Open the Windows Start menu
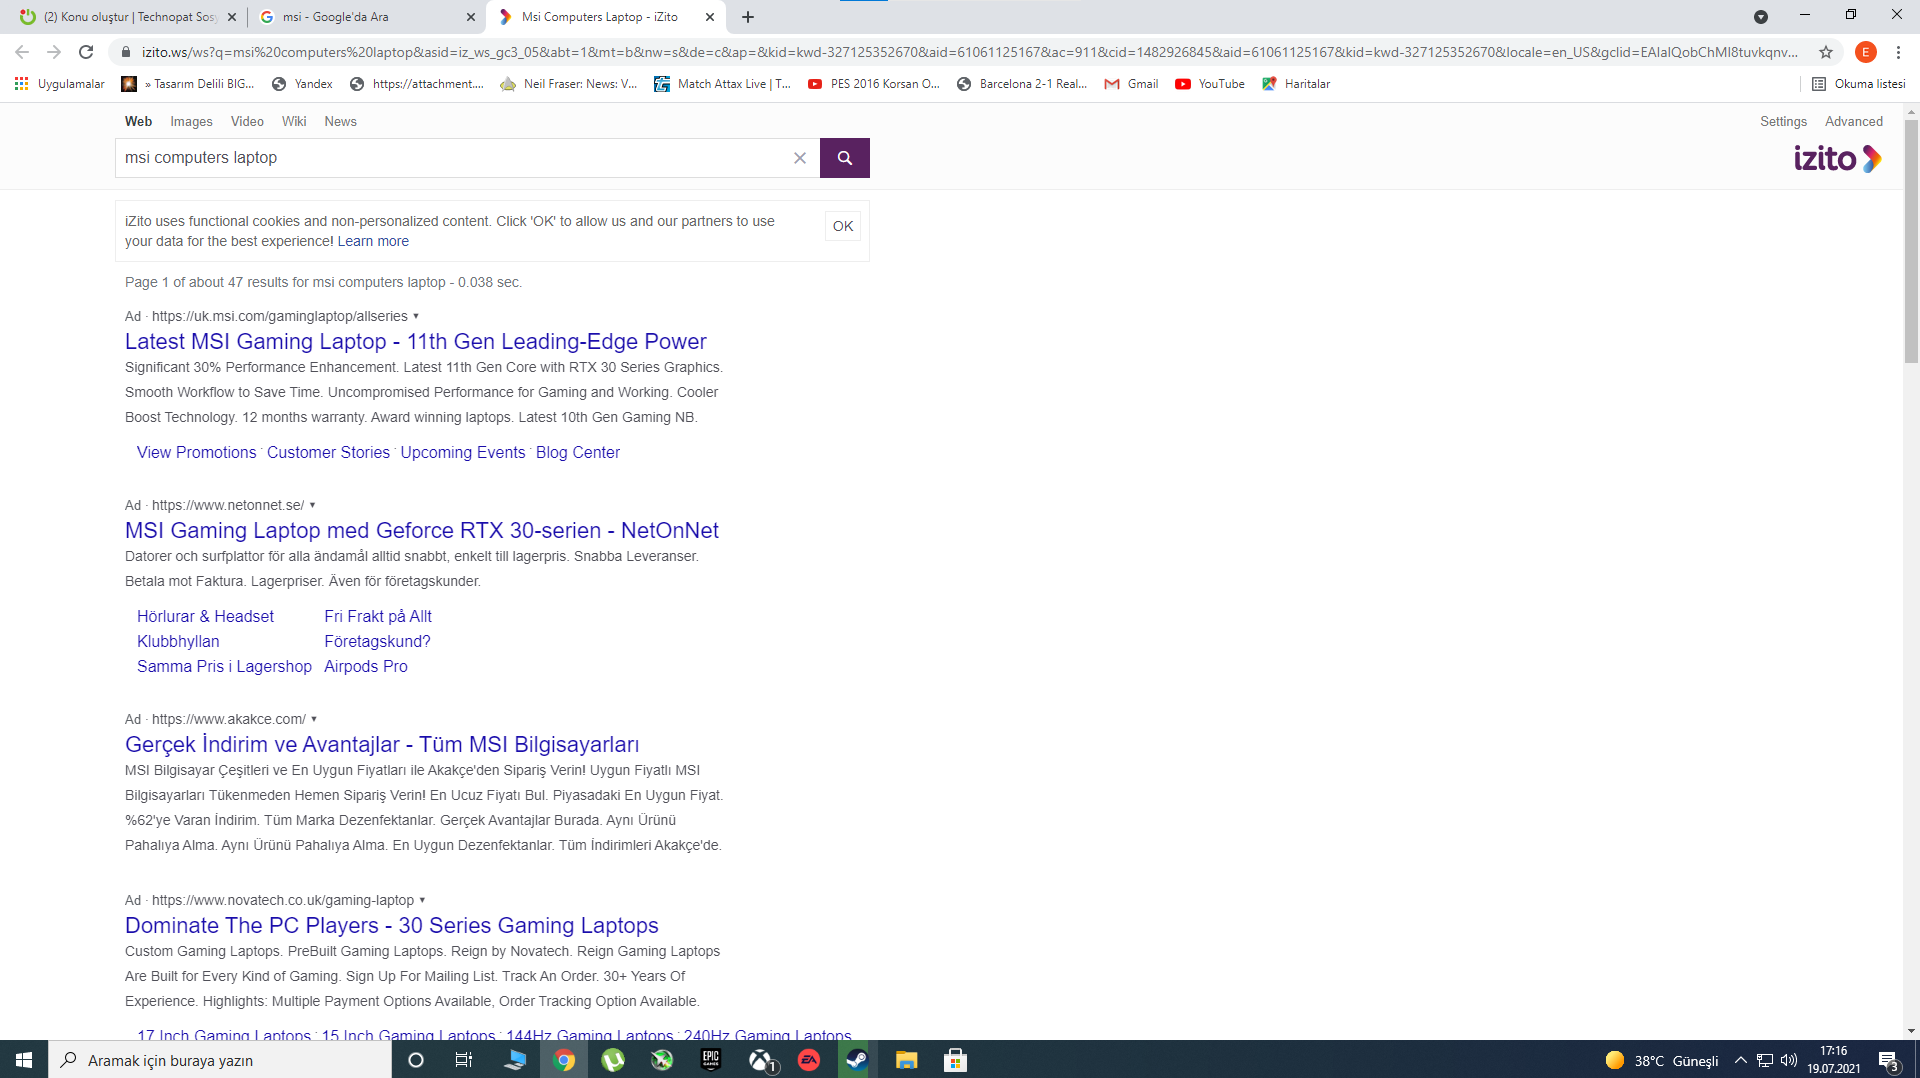The image size is (1920, 1078). [24, 1060]
